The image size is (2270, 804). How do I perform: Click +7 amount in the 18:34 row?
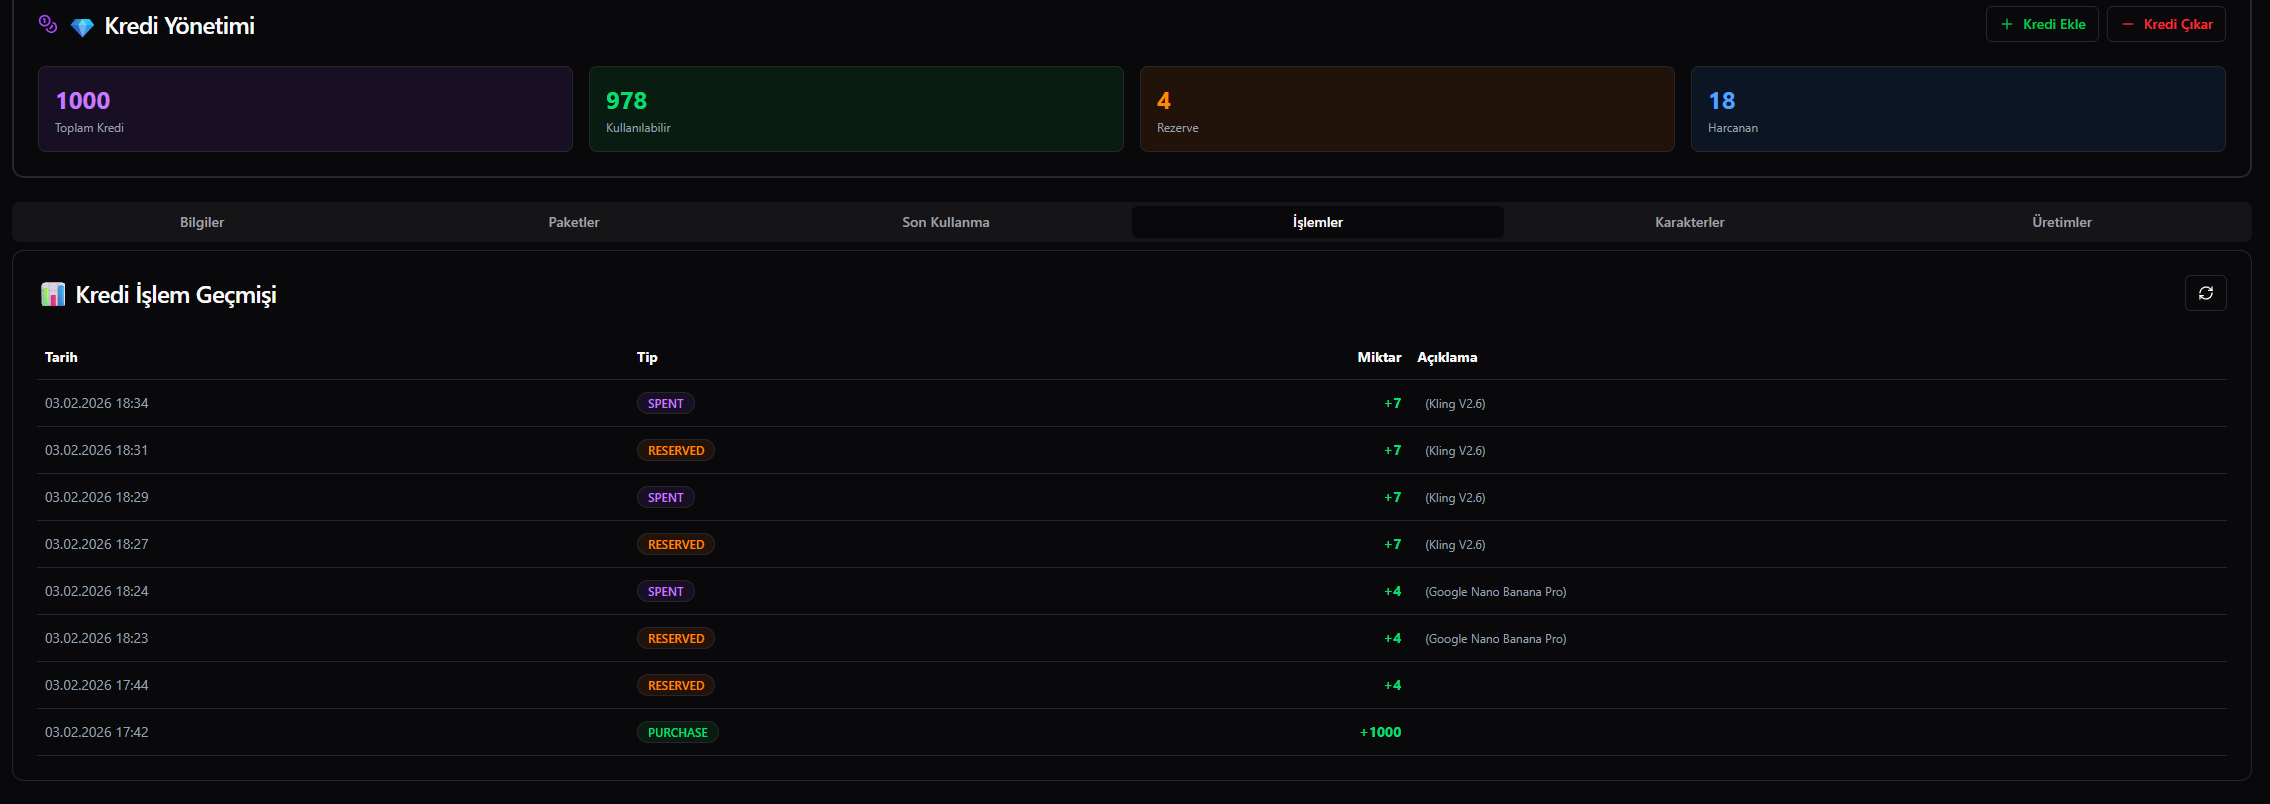tap(1393, 403)
